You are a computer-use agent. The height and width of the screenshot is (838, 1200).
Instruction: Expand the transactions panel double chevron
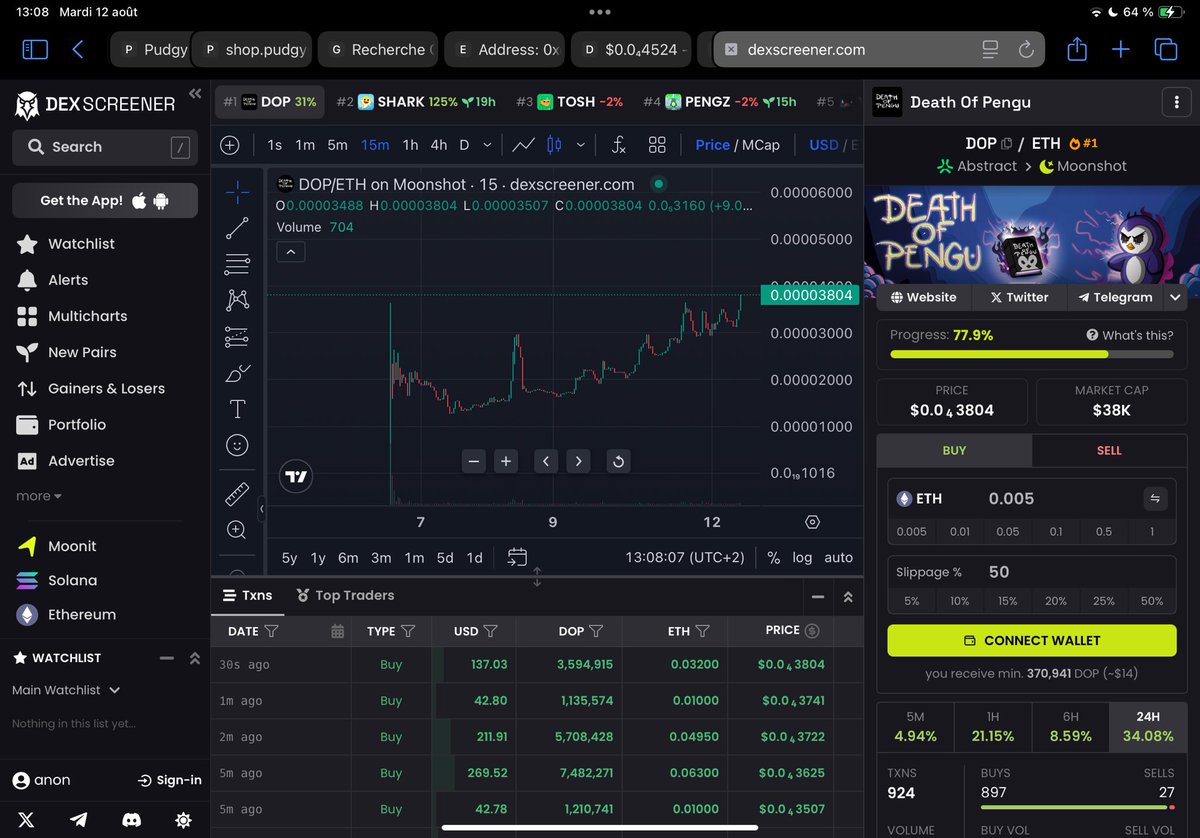click(848, 596)
